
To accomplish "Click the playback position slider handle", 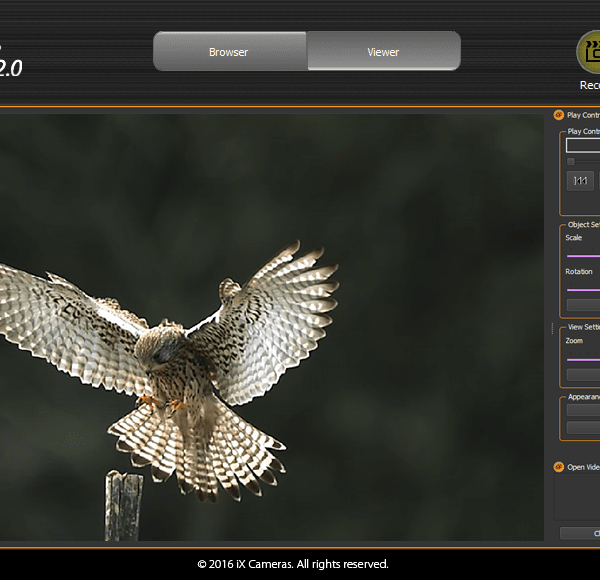I will [571, 161].
